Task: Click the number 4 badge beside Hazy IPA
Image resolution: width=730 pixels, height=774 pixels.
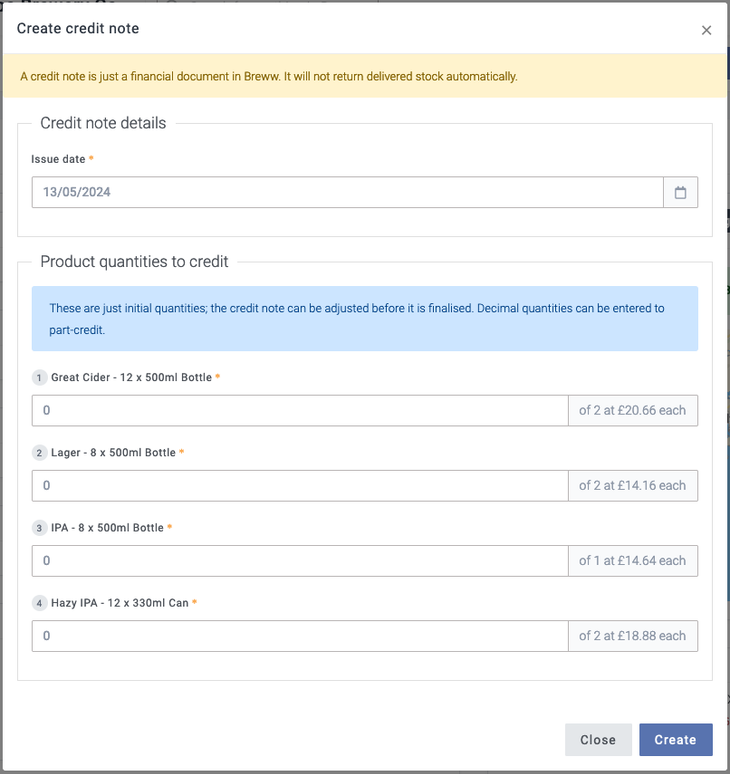Action: click(40, 603)
